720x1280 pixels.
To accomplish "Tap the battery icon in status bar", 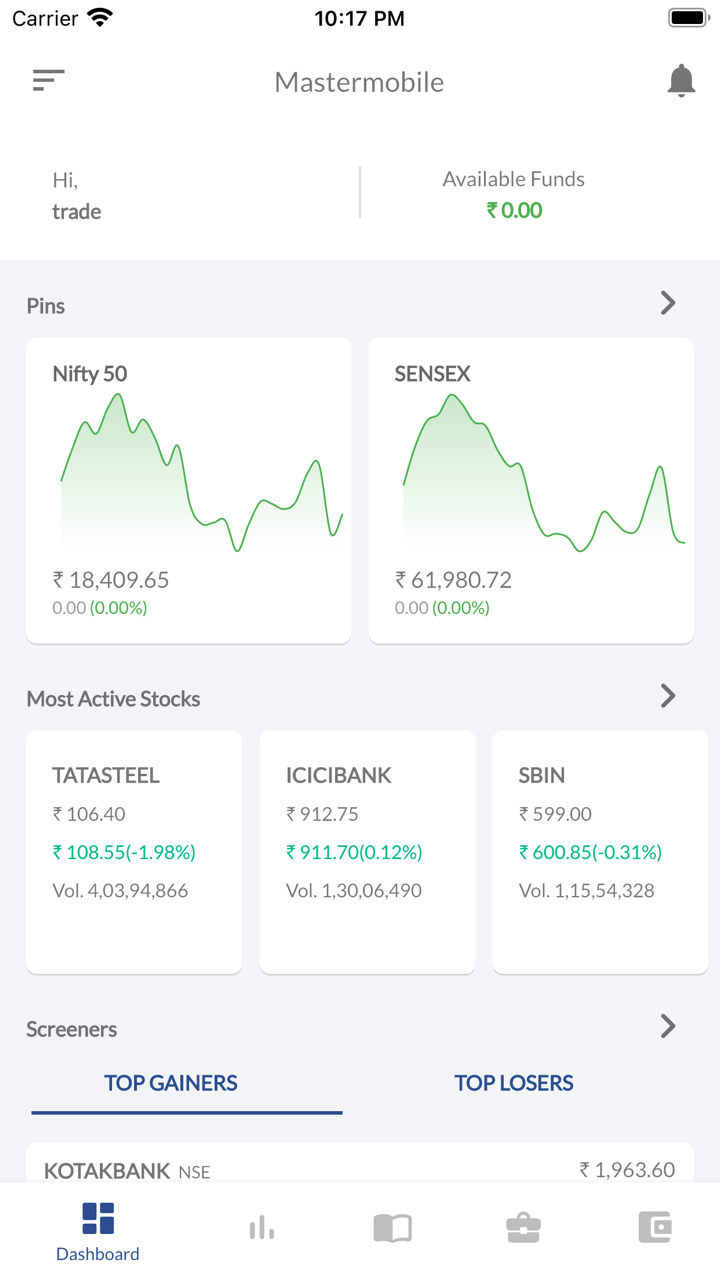I will tap(687, 18).
